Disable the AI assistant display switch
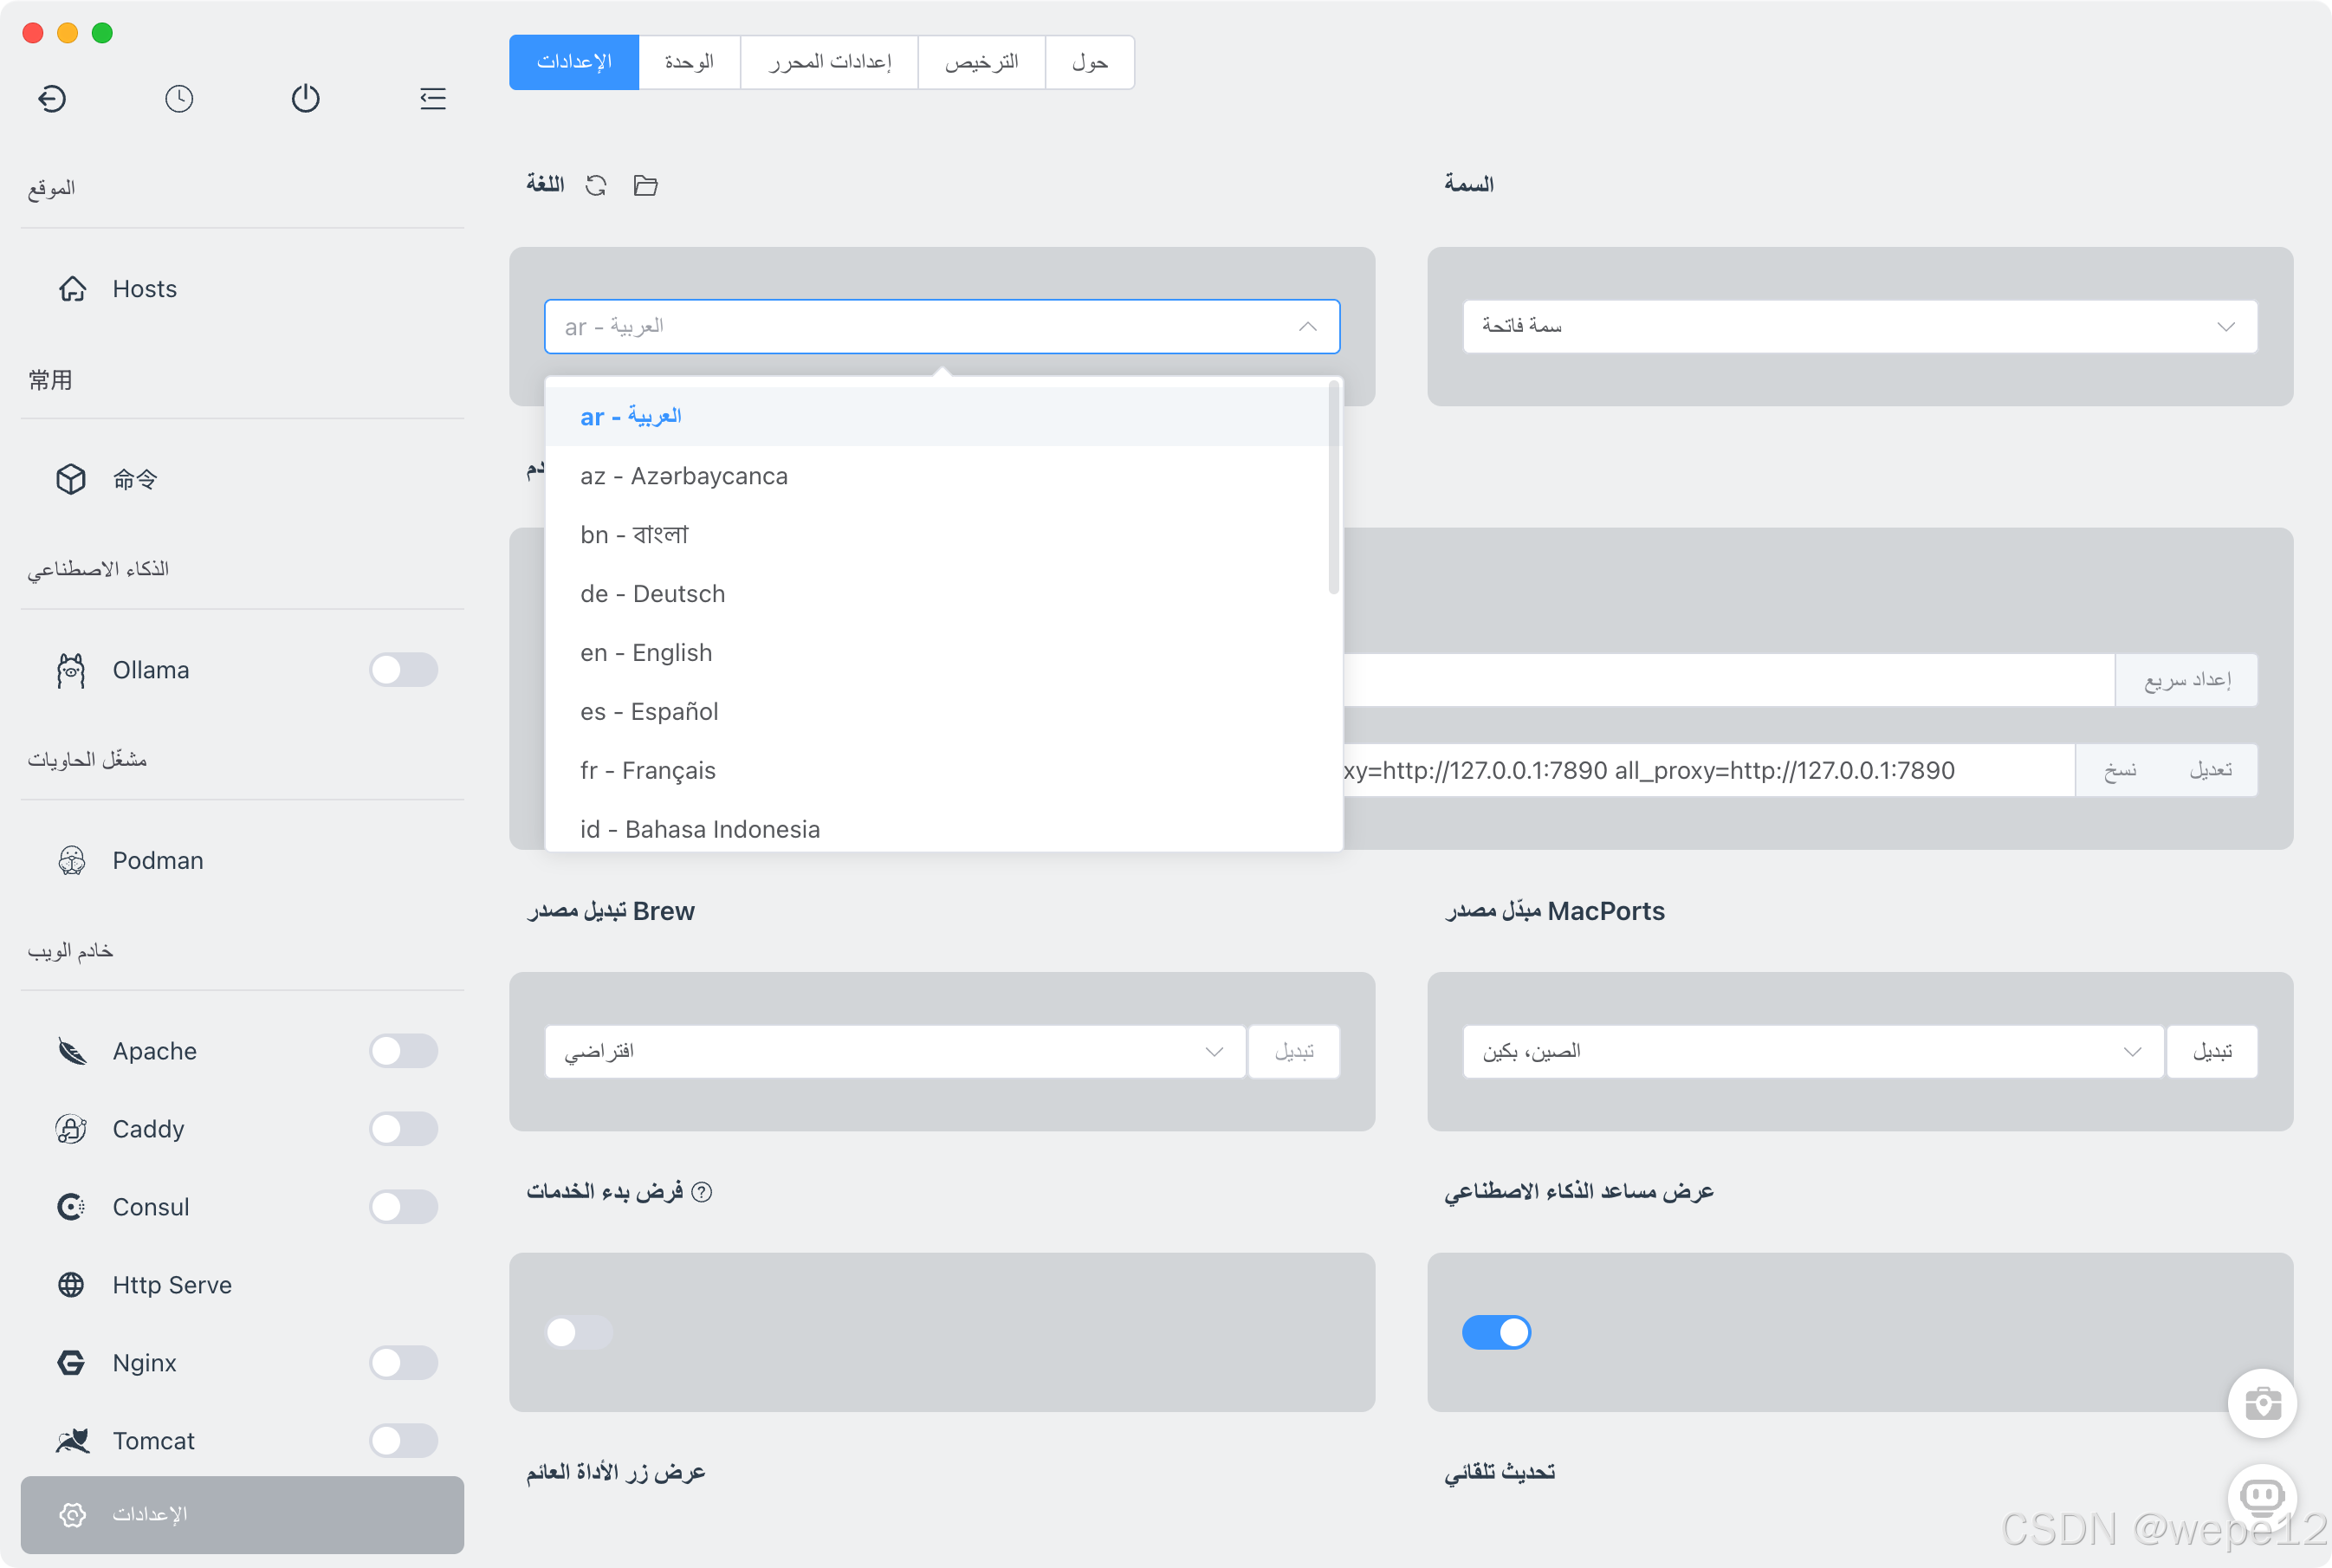 [x=1496, y=1332]
